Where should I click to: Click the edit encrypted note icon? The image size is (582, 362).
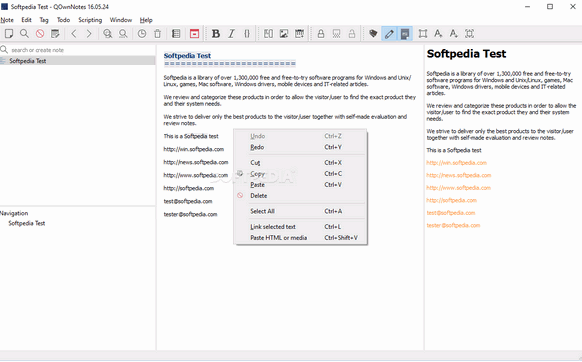337,34
